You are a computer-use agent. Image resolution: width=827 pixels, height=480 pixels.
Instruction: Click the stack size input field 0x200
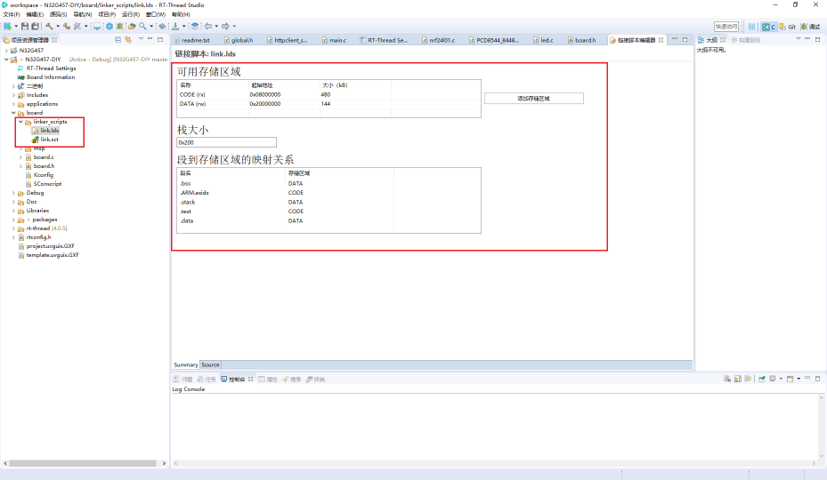tap(226, 142)
